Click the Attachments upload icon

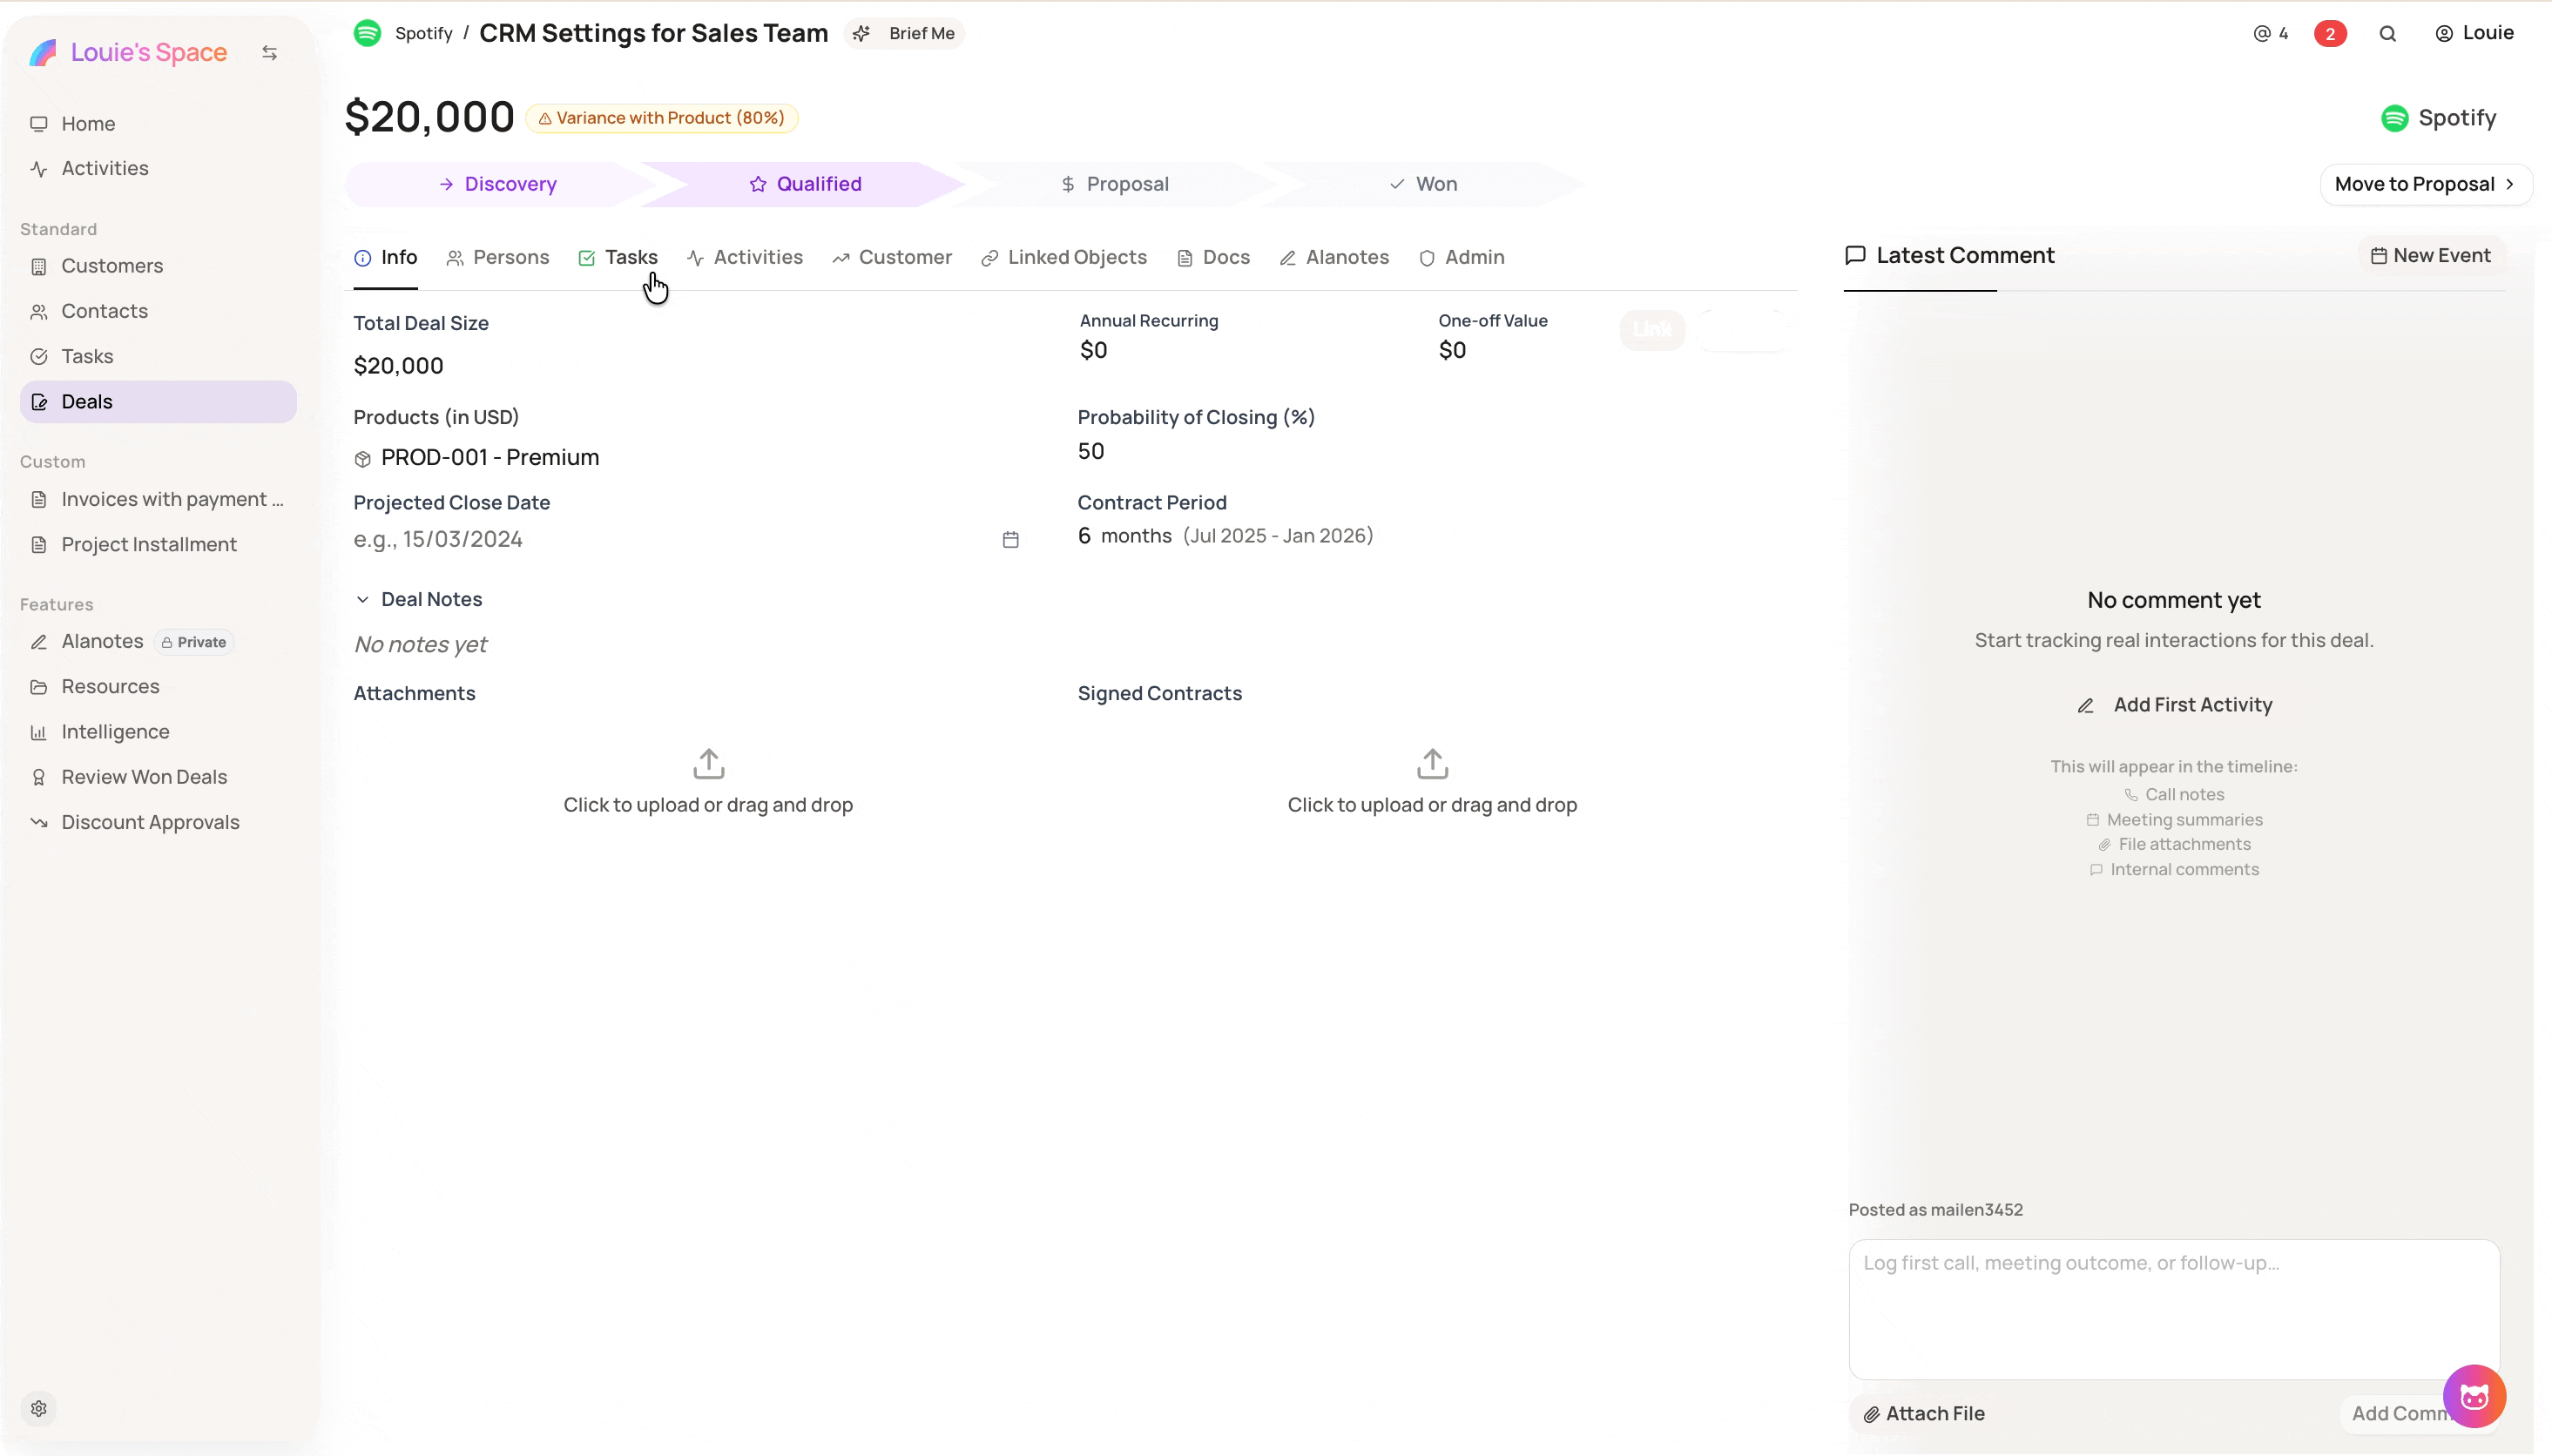pyautogui.click(x=708, y=764)
